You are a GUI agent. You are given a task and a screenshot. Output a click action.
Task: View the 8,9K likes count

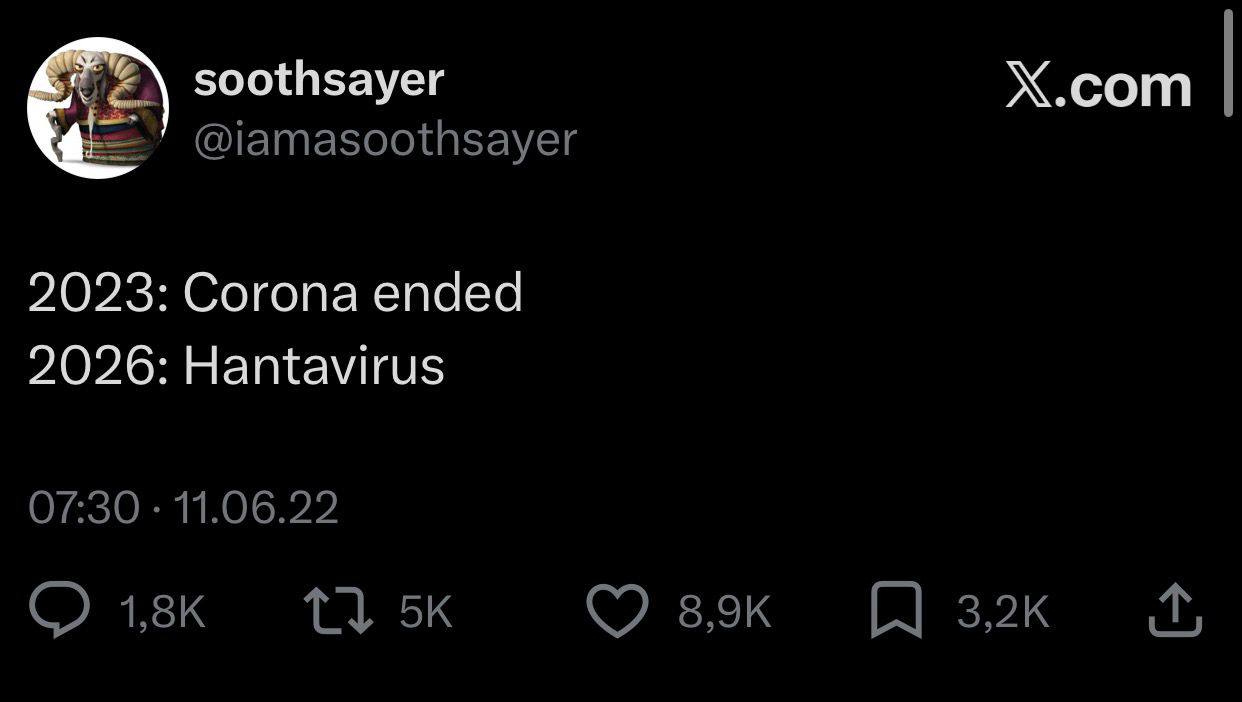(x=725, y=612)
